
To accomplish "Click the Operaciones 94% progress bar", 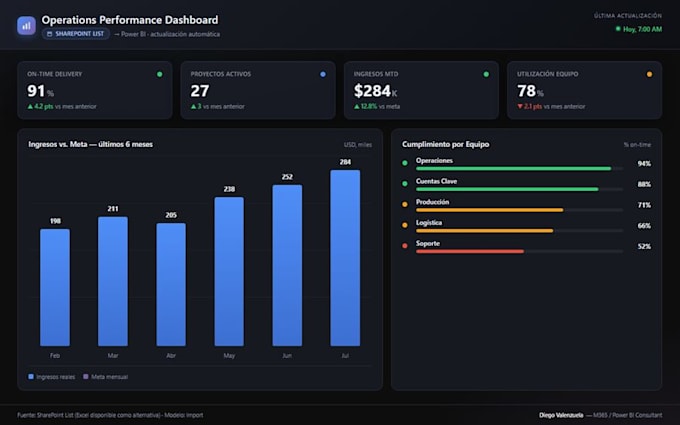I will pos(519,168).
